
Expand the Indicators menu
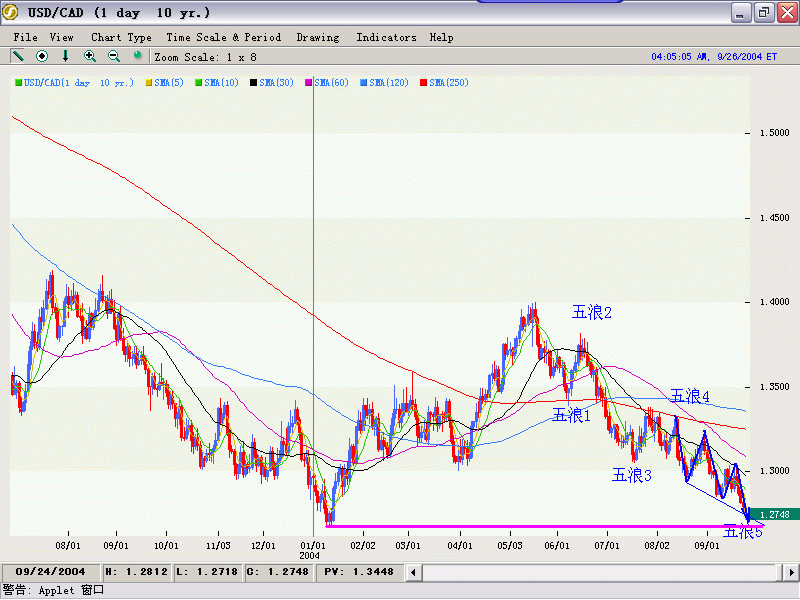386,37
